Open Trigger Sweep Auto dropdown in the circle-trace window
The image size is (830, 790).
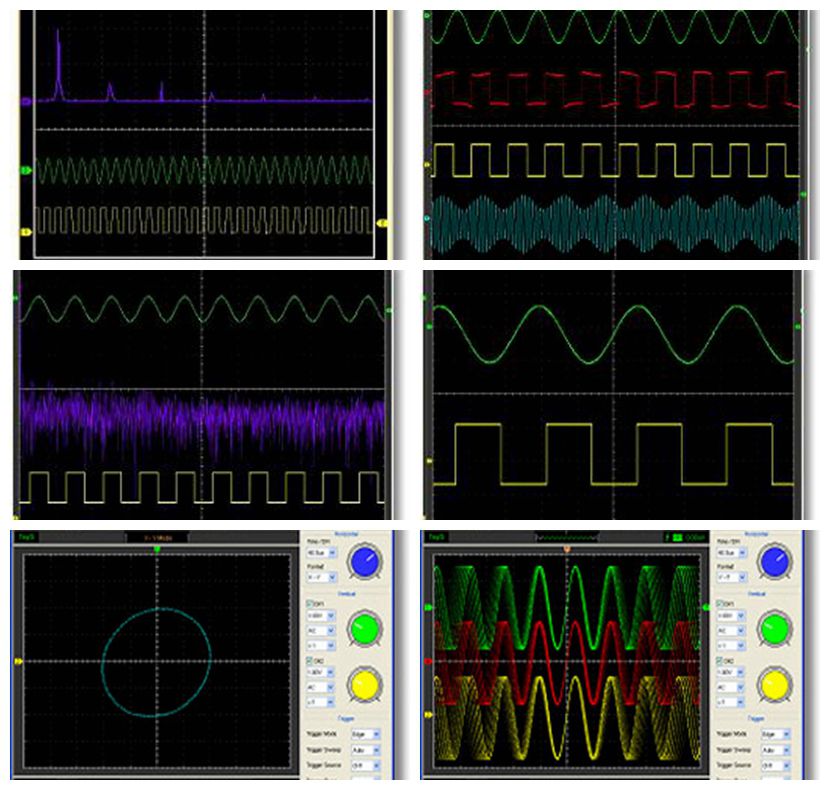(x=366, y=750)
